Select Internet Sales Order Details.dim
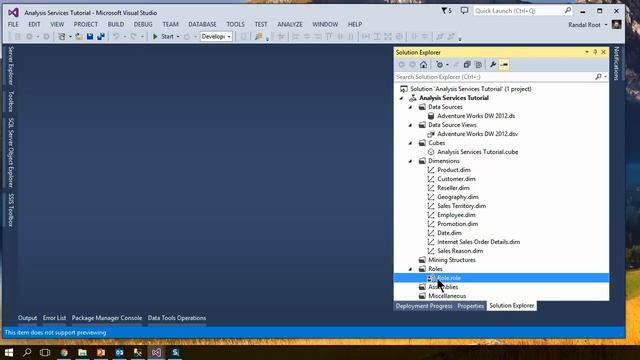Image resolution: width=640 pixels, height=360 pixels. coord(478,242)
